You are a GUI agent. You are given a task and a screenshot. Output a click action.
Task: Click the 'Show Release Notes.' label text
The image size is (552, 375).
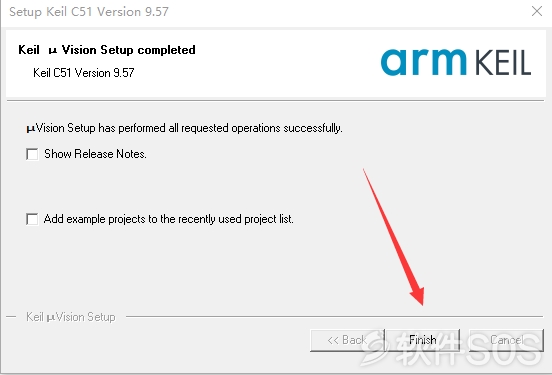click(x=95, y=154)
